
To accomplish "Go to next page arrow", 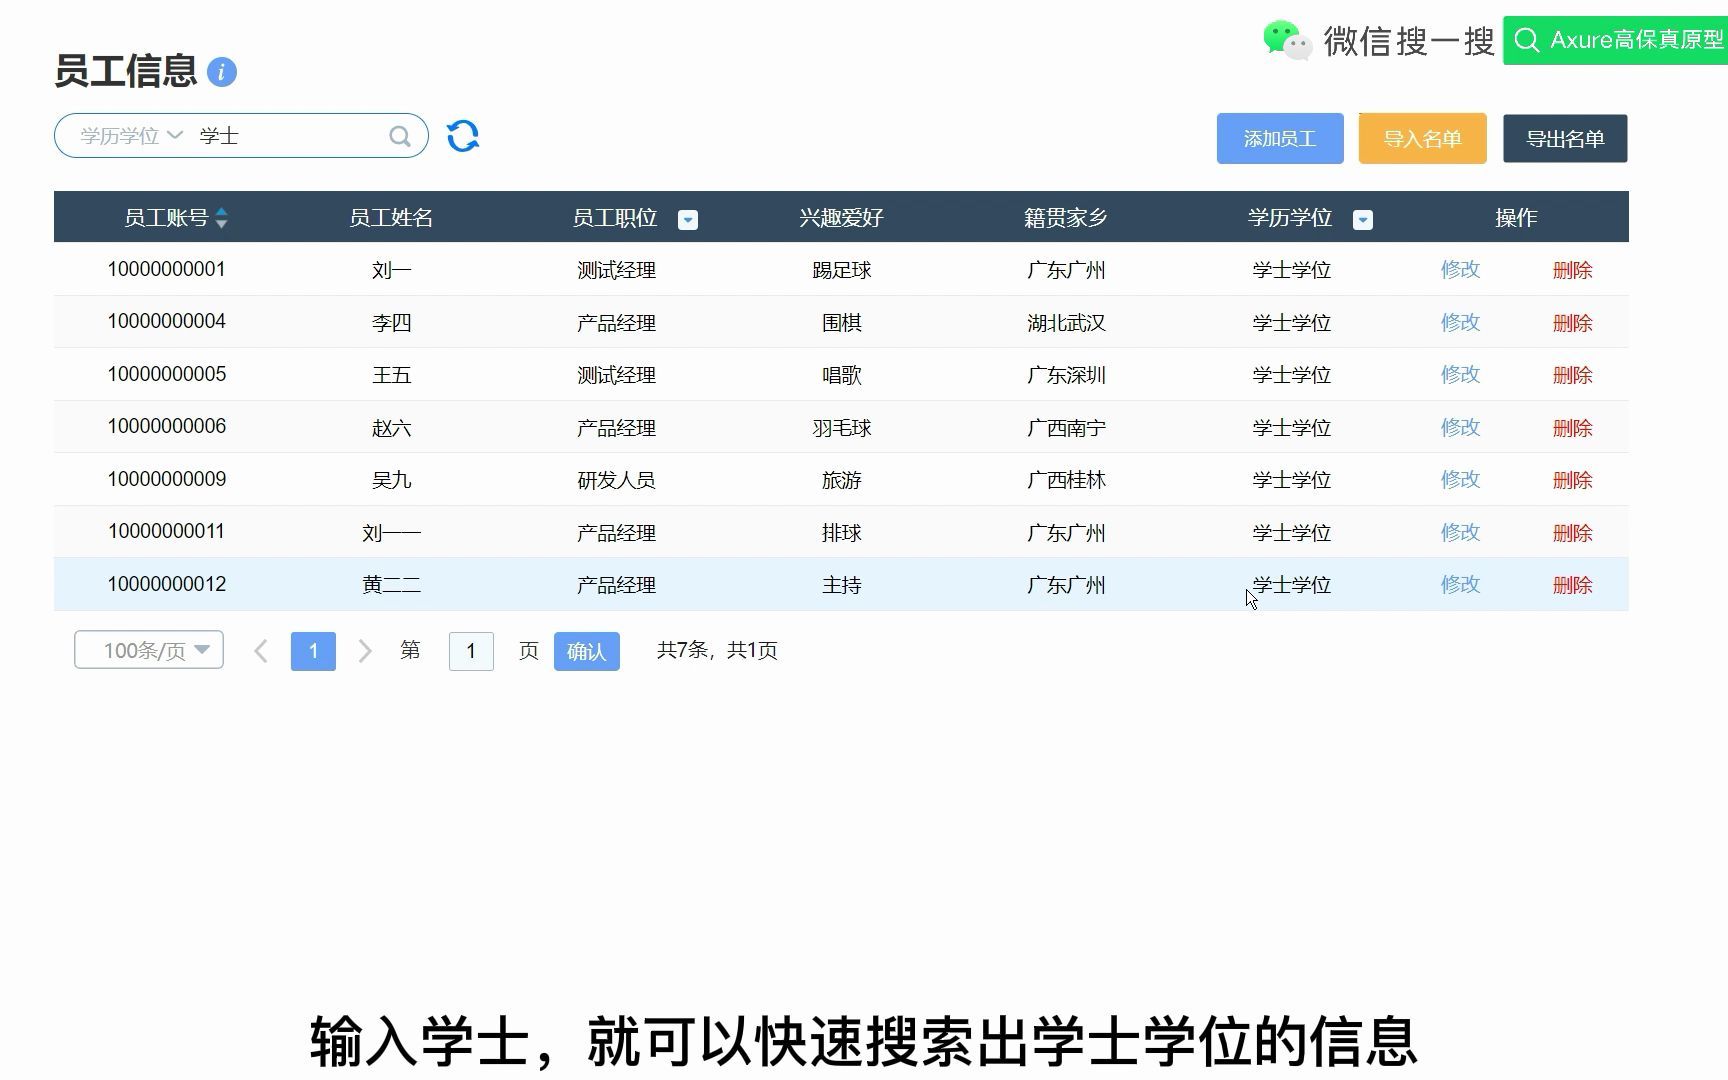I will 365,651.
